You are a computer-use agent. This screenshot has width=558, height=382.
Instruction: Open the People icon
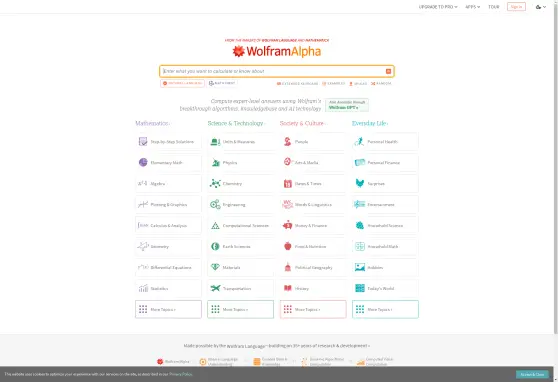pyautogui.click(x=288, y=142)
